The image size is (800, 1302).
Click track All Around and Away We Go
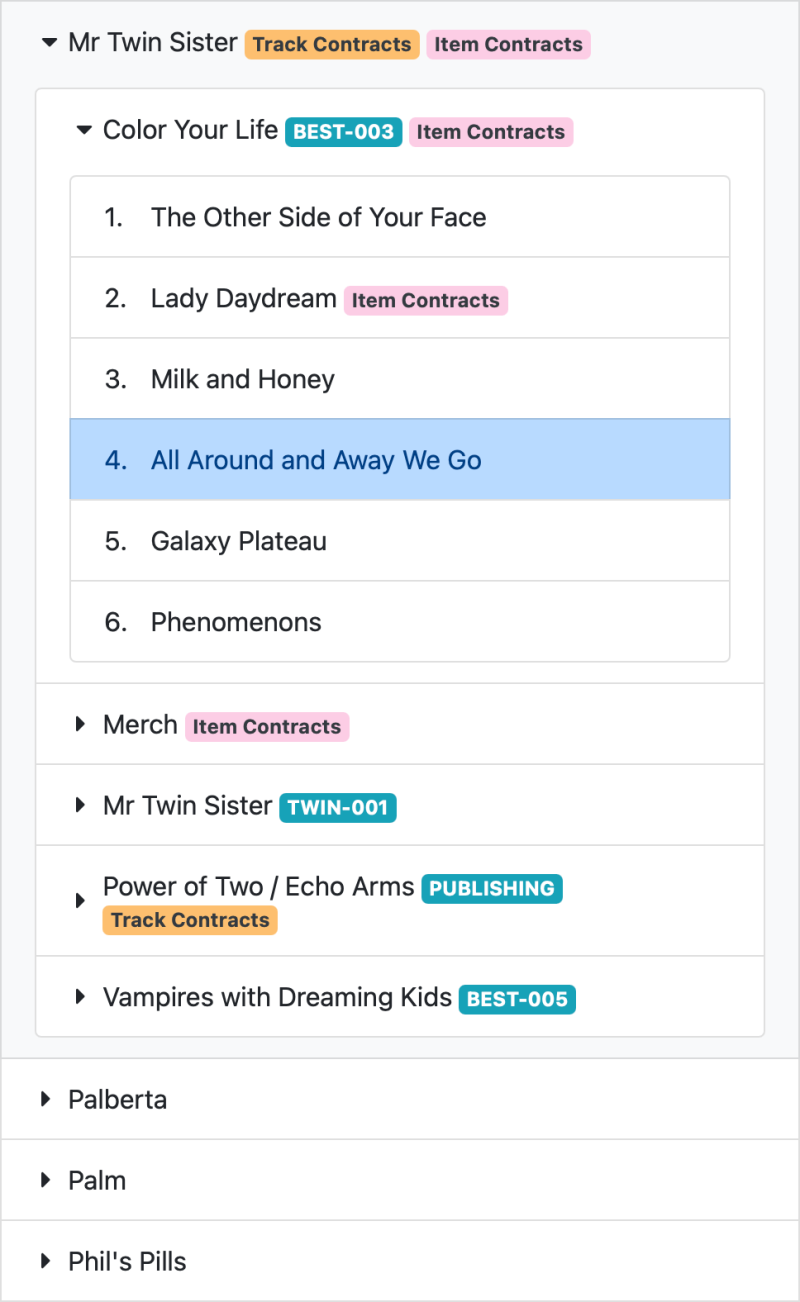click(x=316, y=460)
